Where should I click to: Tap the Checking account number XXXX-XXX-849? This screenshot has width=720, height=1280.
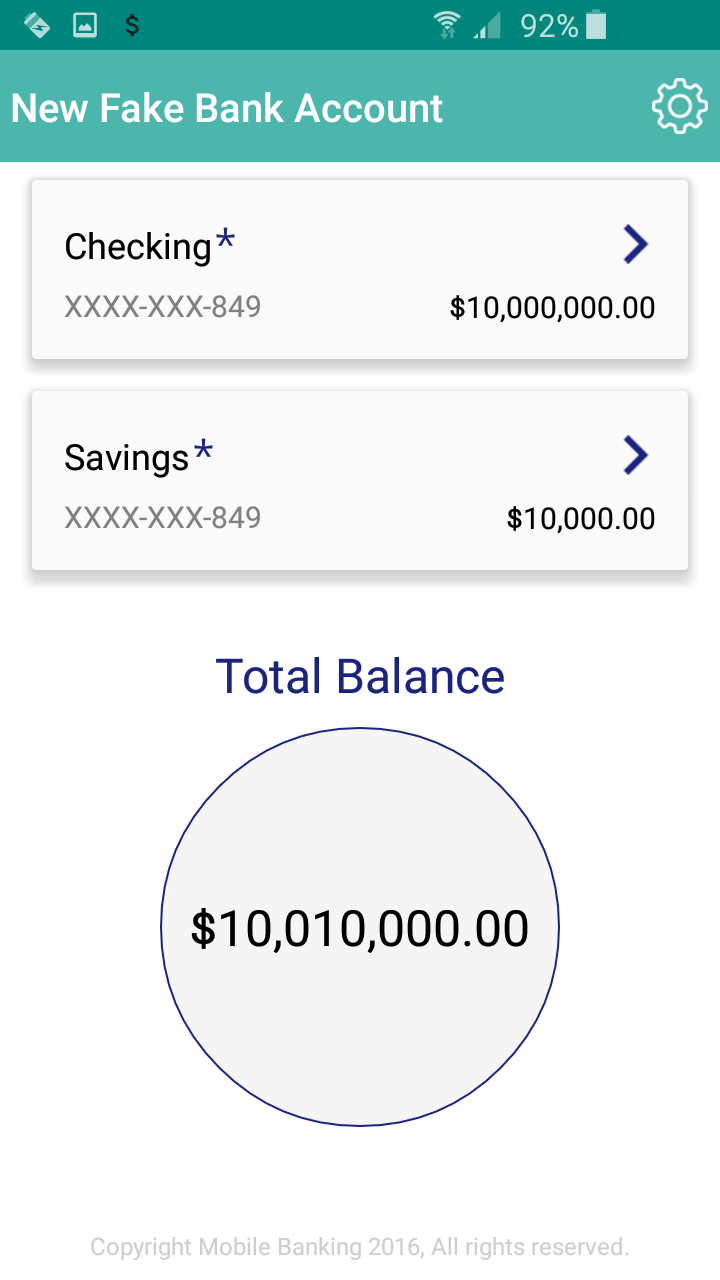[163, 306]
